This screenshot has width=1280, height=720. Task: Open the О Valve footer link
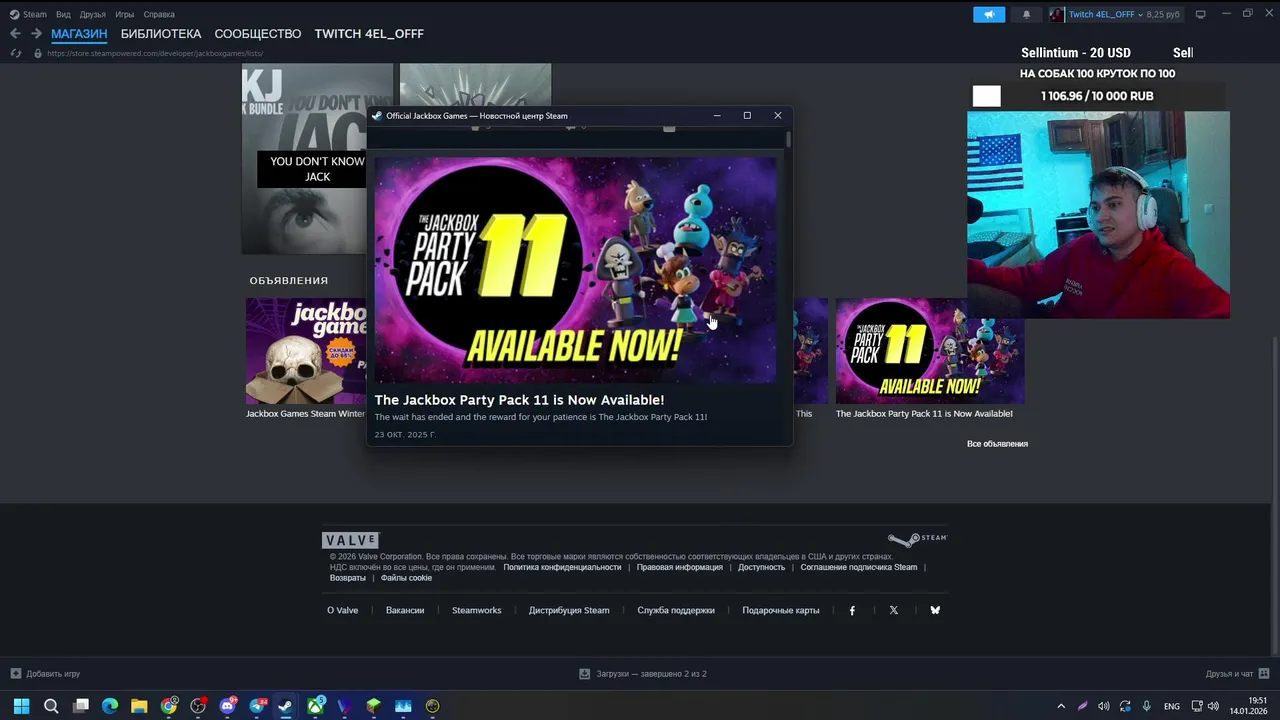click(342, 610)
